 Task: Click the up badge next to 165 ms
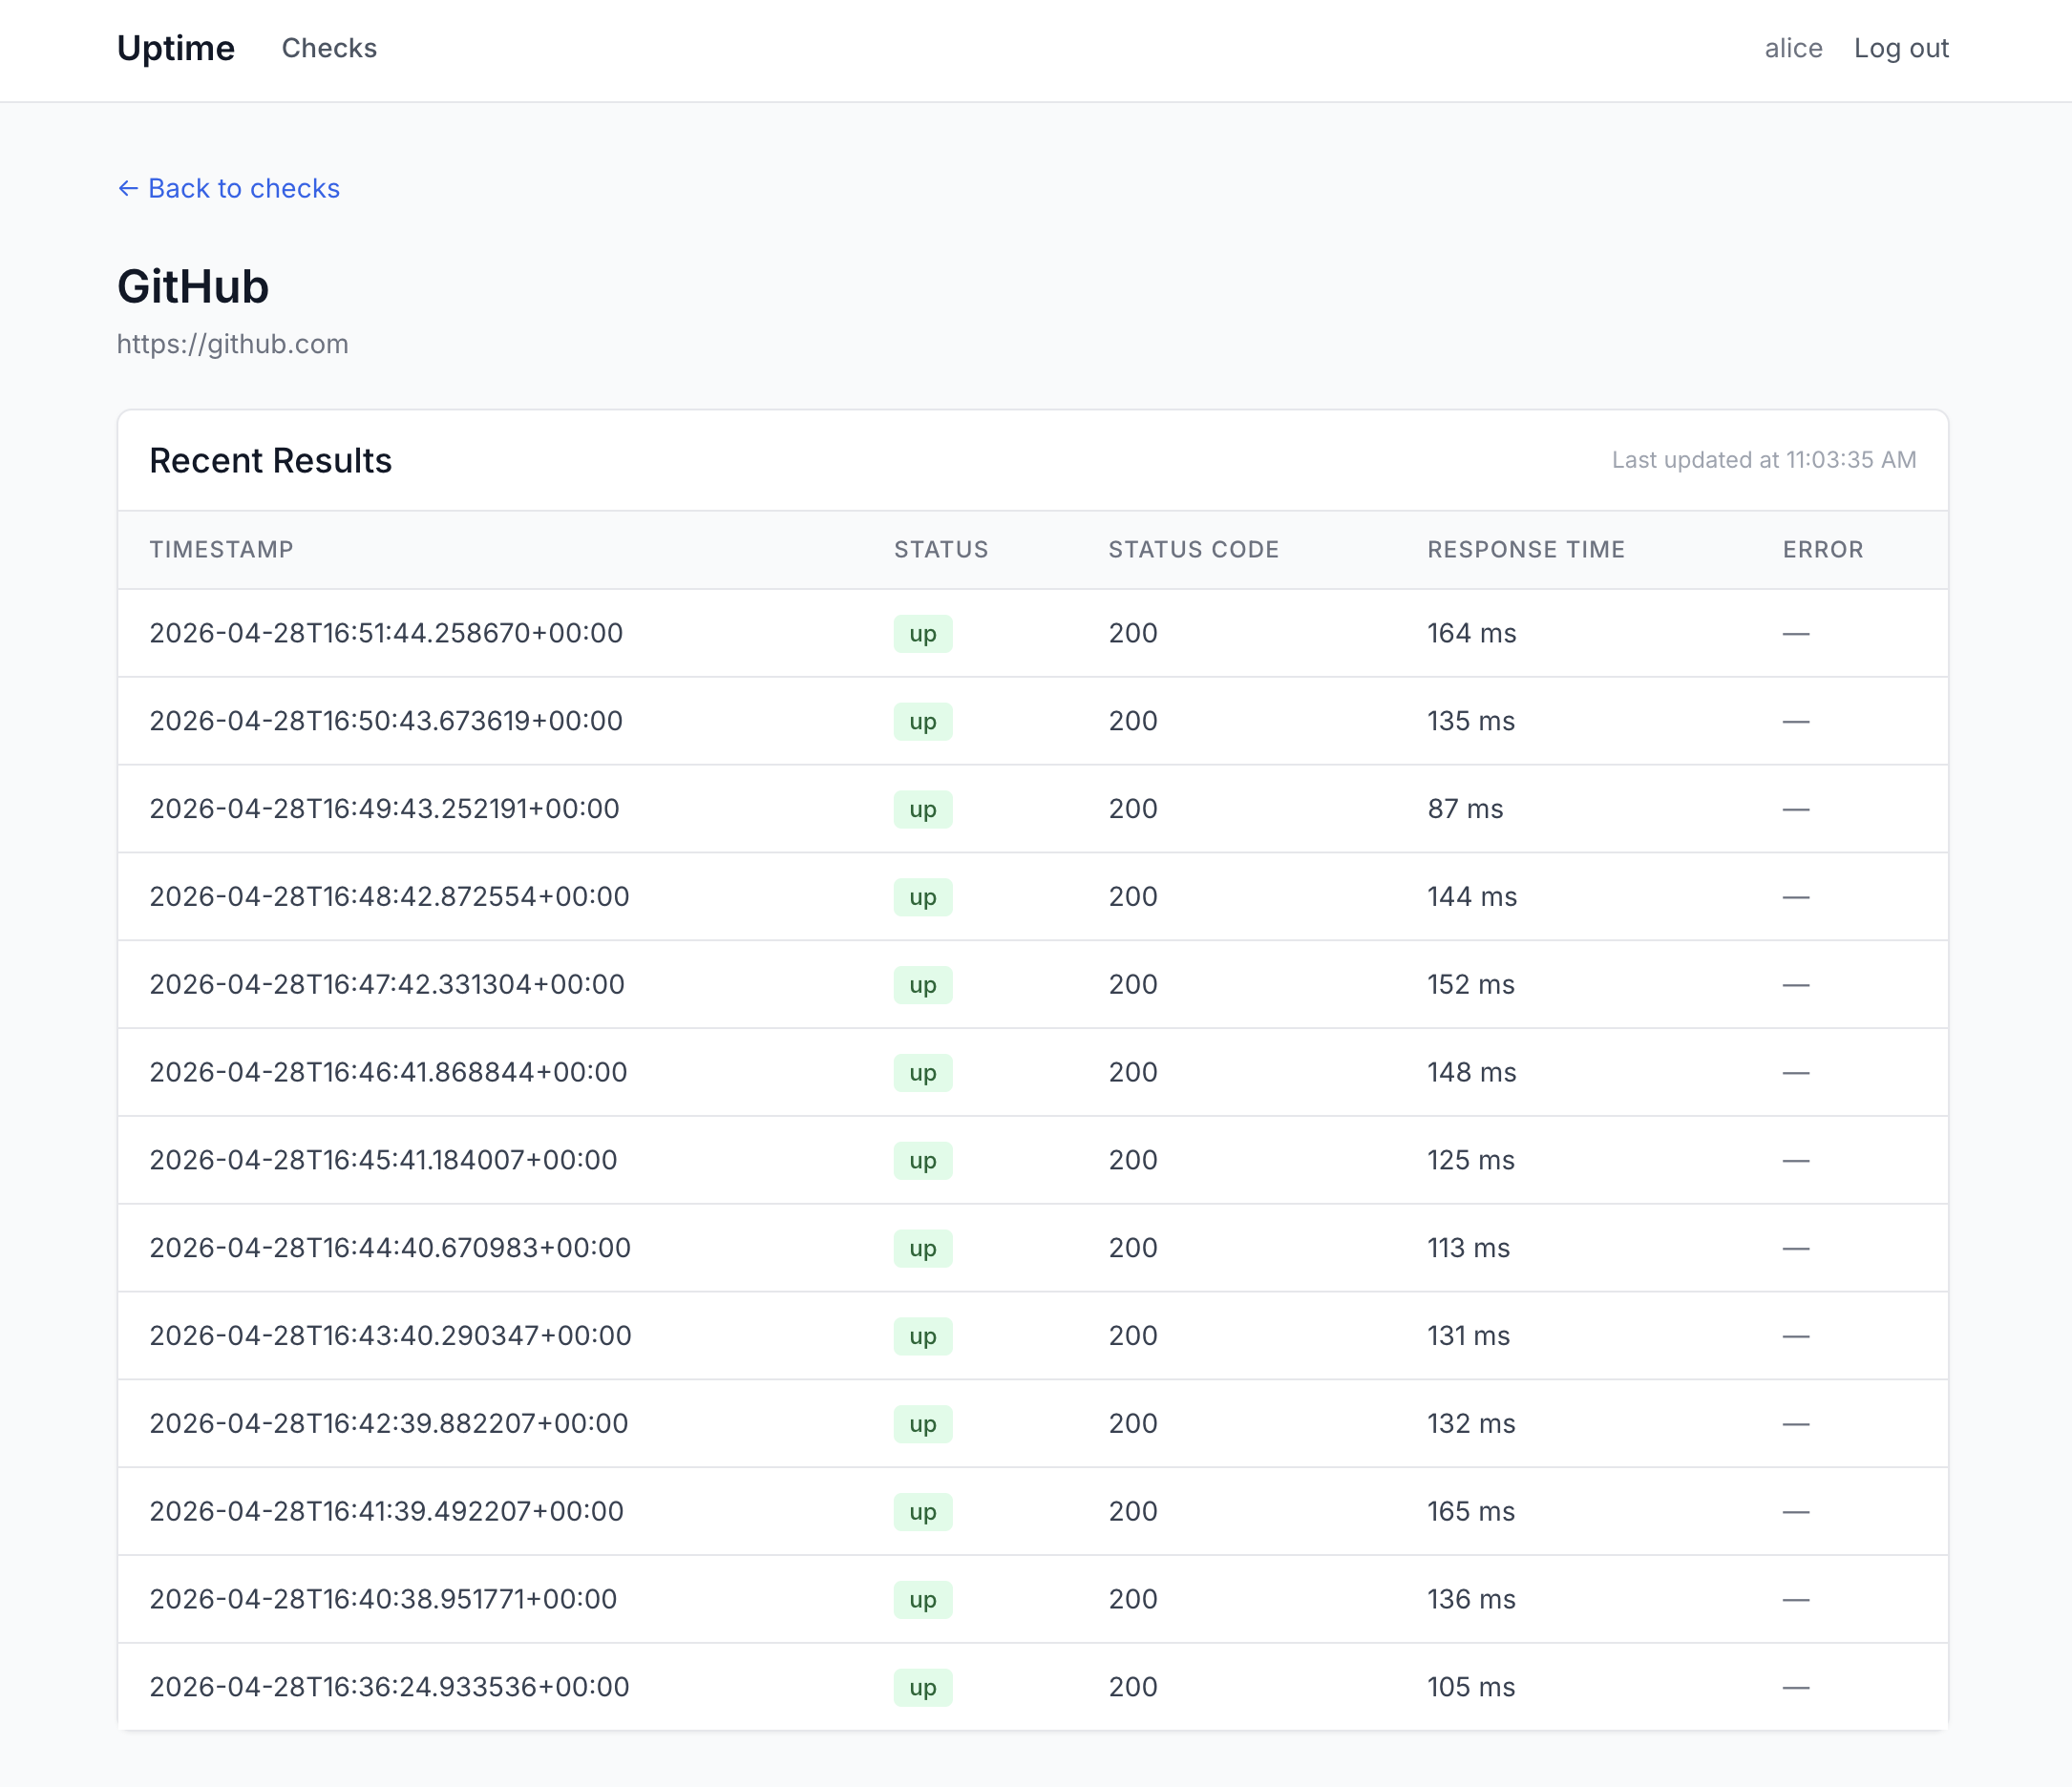click(x=922, y=1512)
